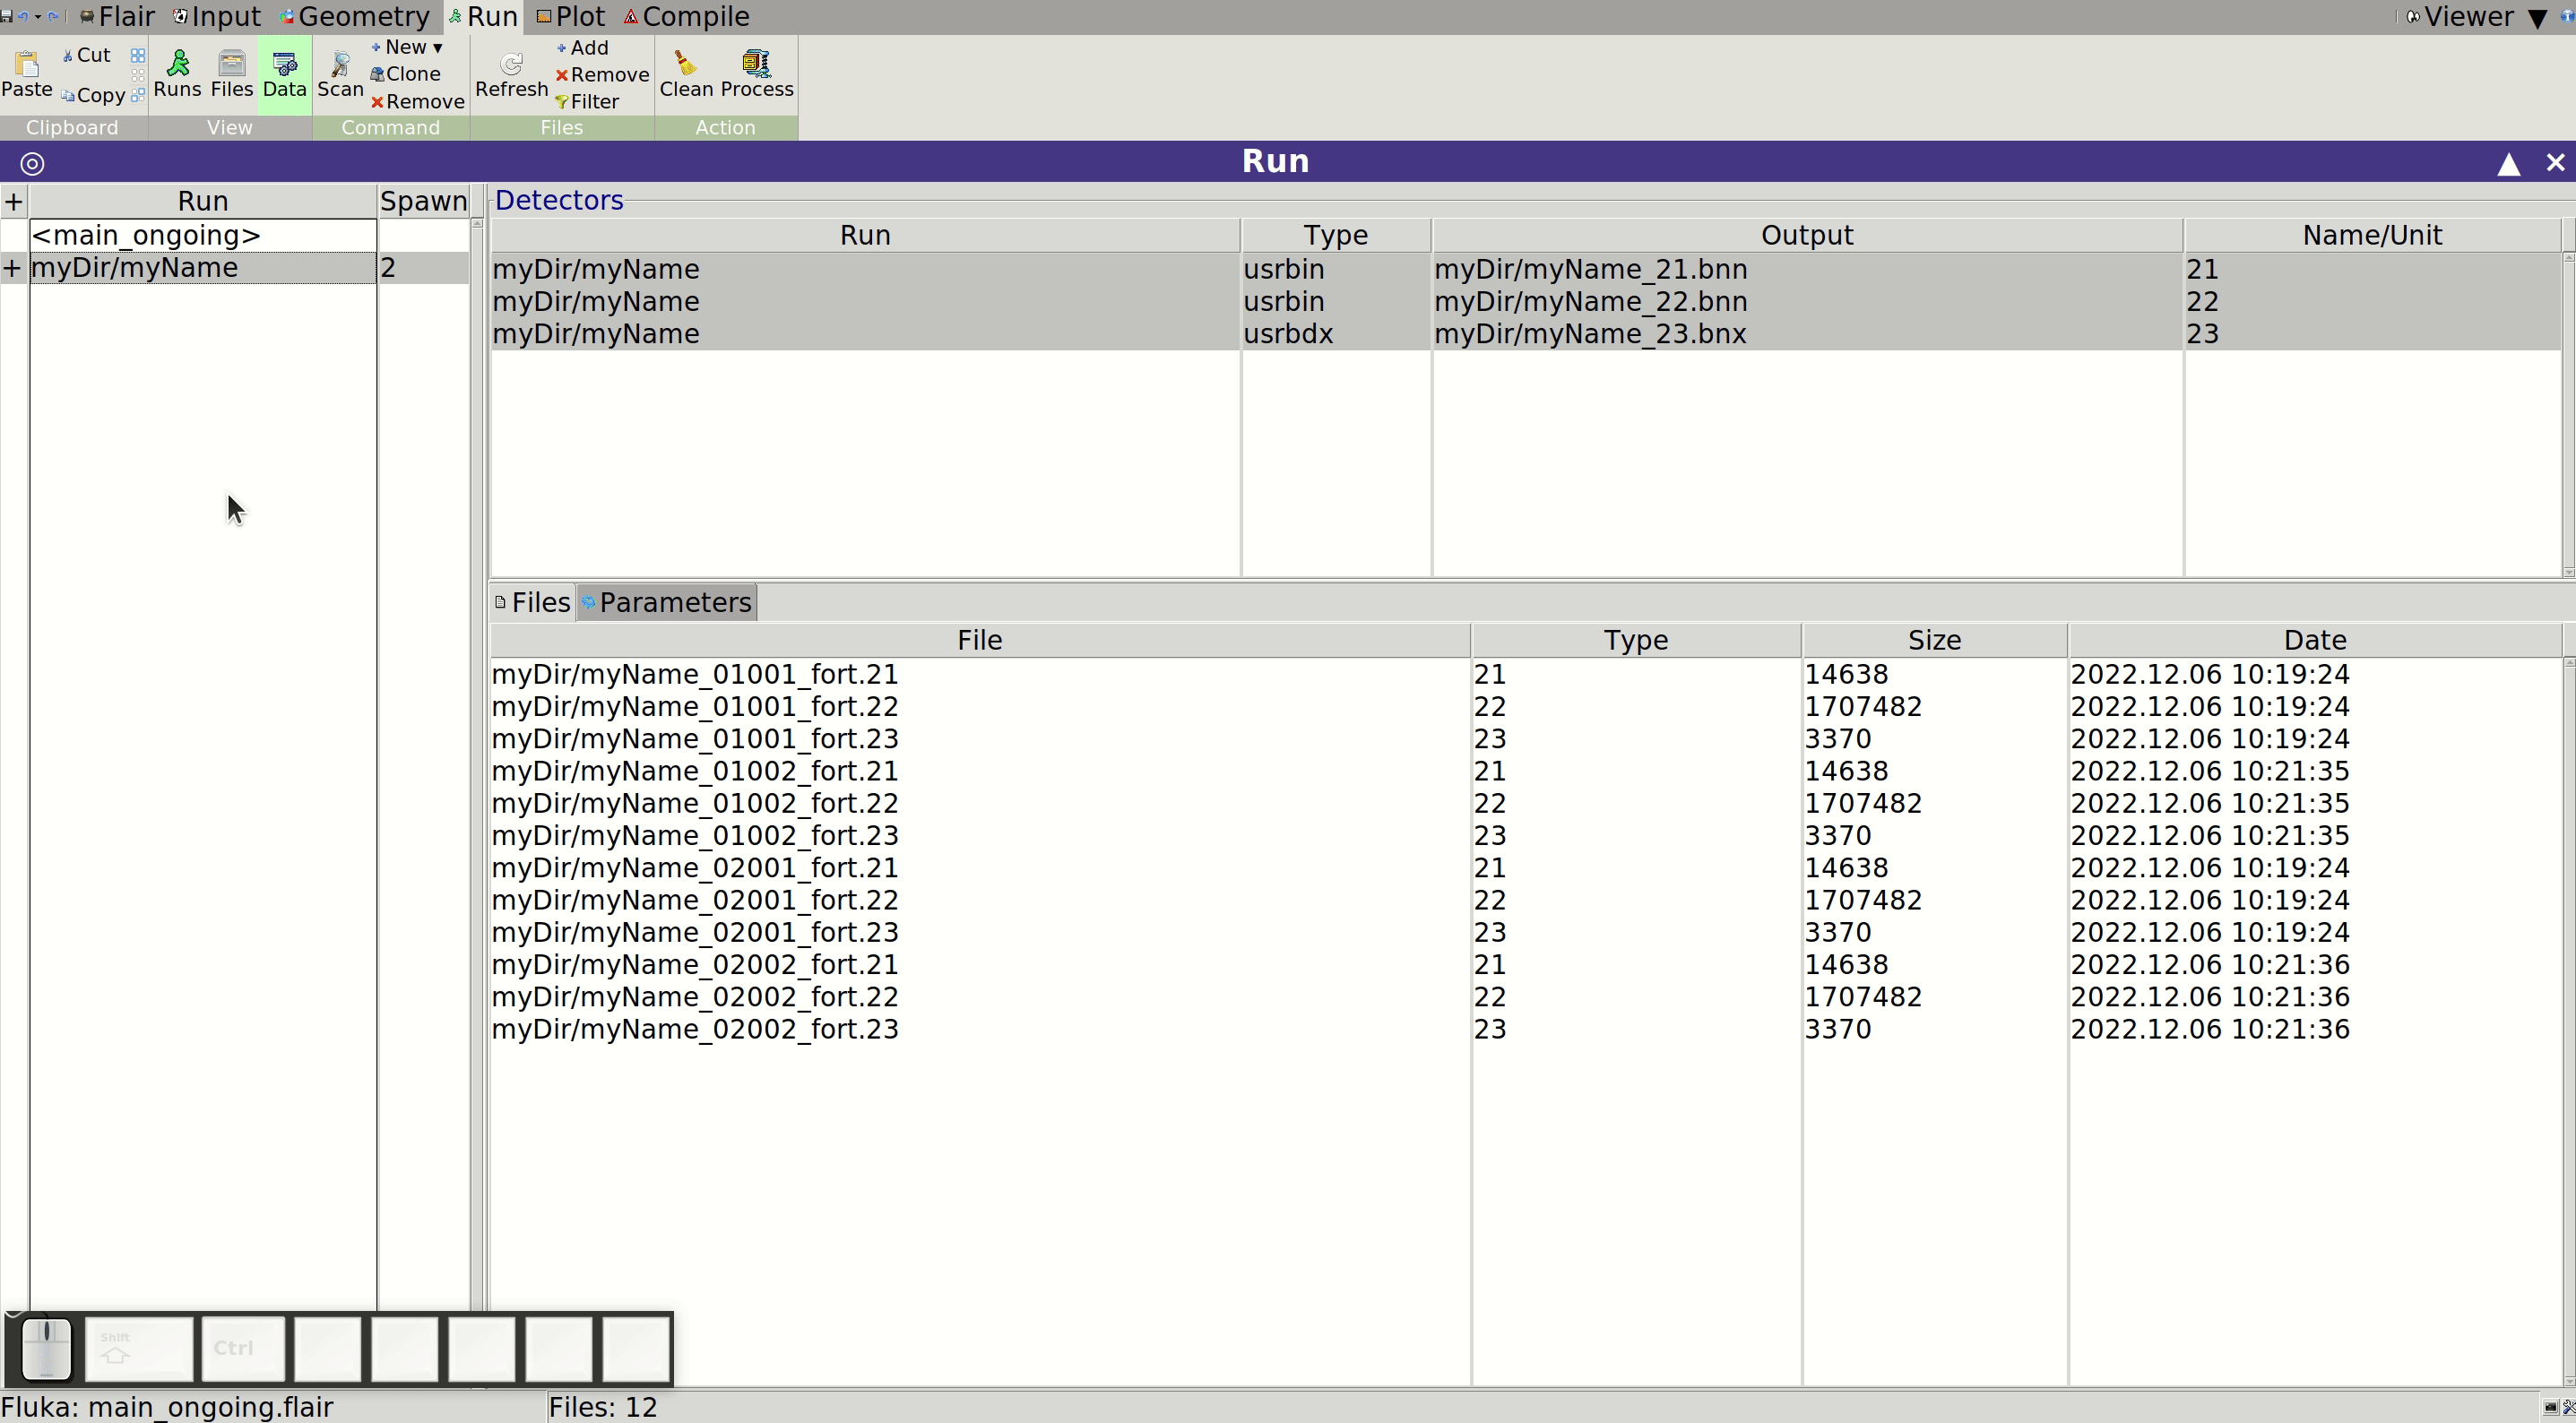
Task: Click the select-all grid icon
Action: [138, 55]
